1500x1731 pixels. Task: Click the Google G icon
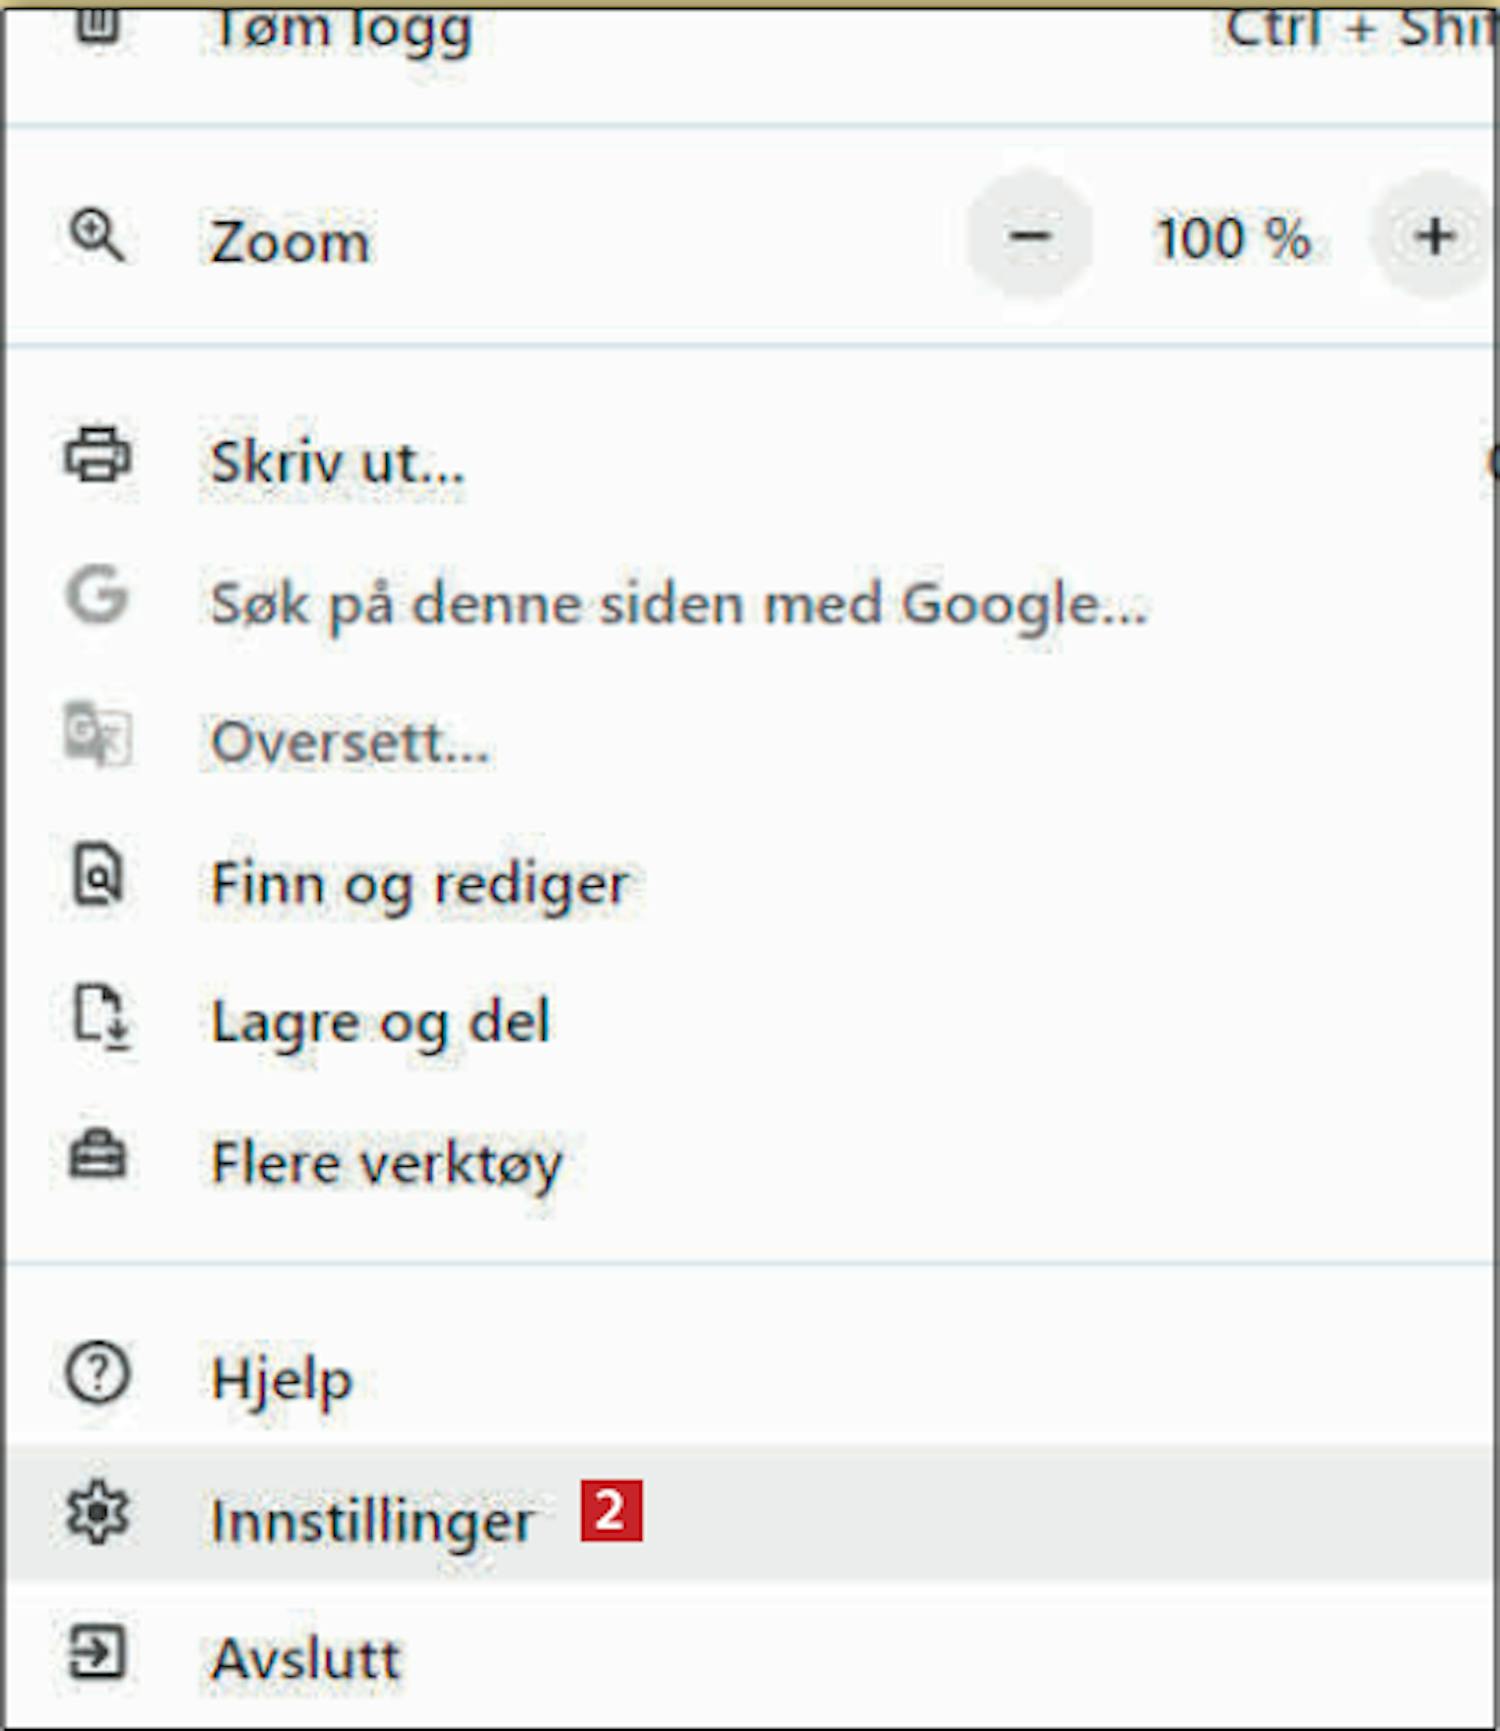97,595
